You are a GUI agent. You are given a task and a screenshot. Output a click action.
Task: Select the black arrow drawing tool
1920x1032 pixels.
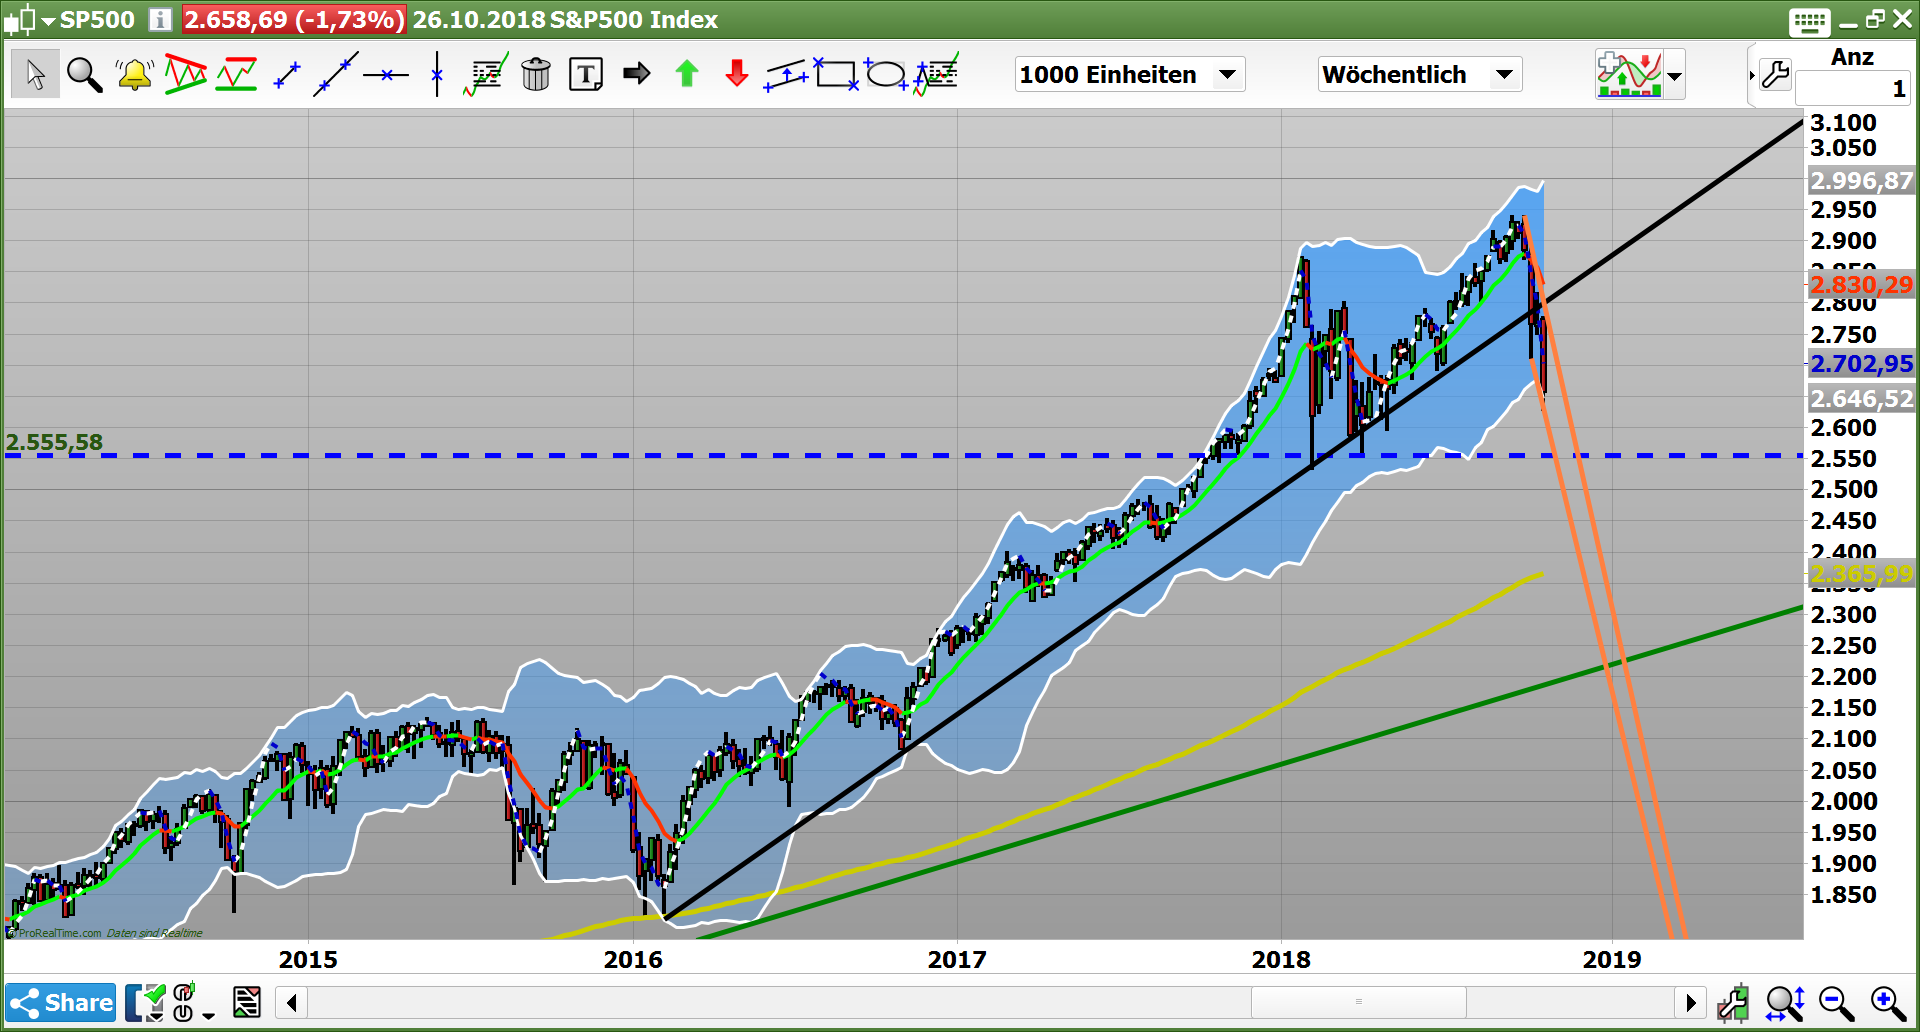[636, 74]
